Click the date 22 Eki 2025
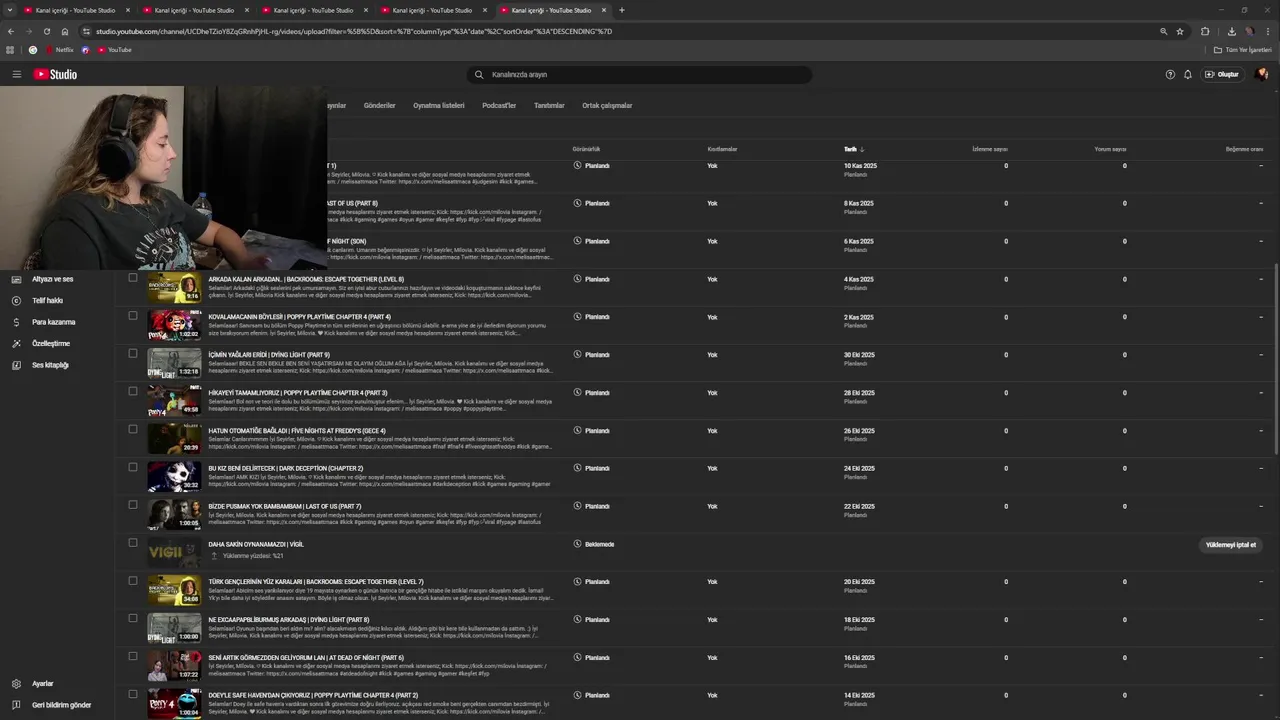The width and height of the screenshot is (1280, 720). point(859,506)
